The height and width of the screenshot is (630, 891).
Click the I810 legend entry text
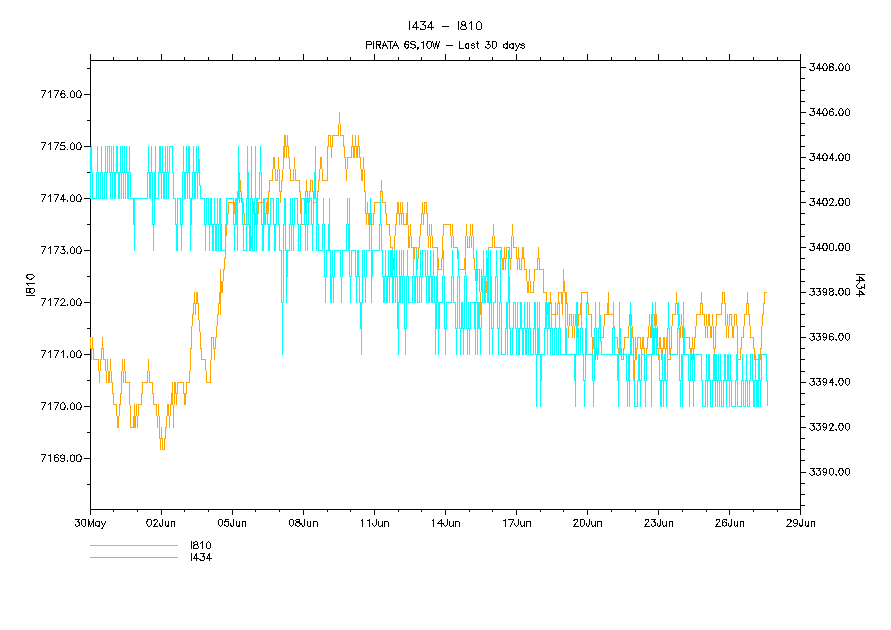200,545
